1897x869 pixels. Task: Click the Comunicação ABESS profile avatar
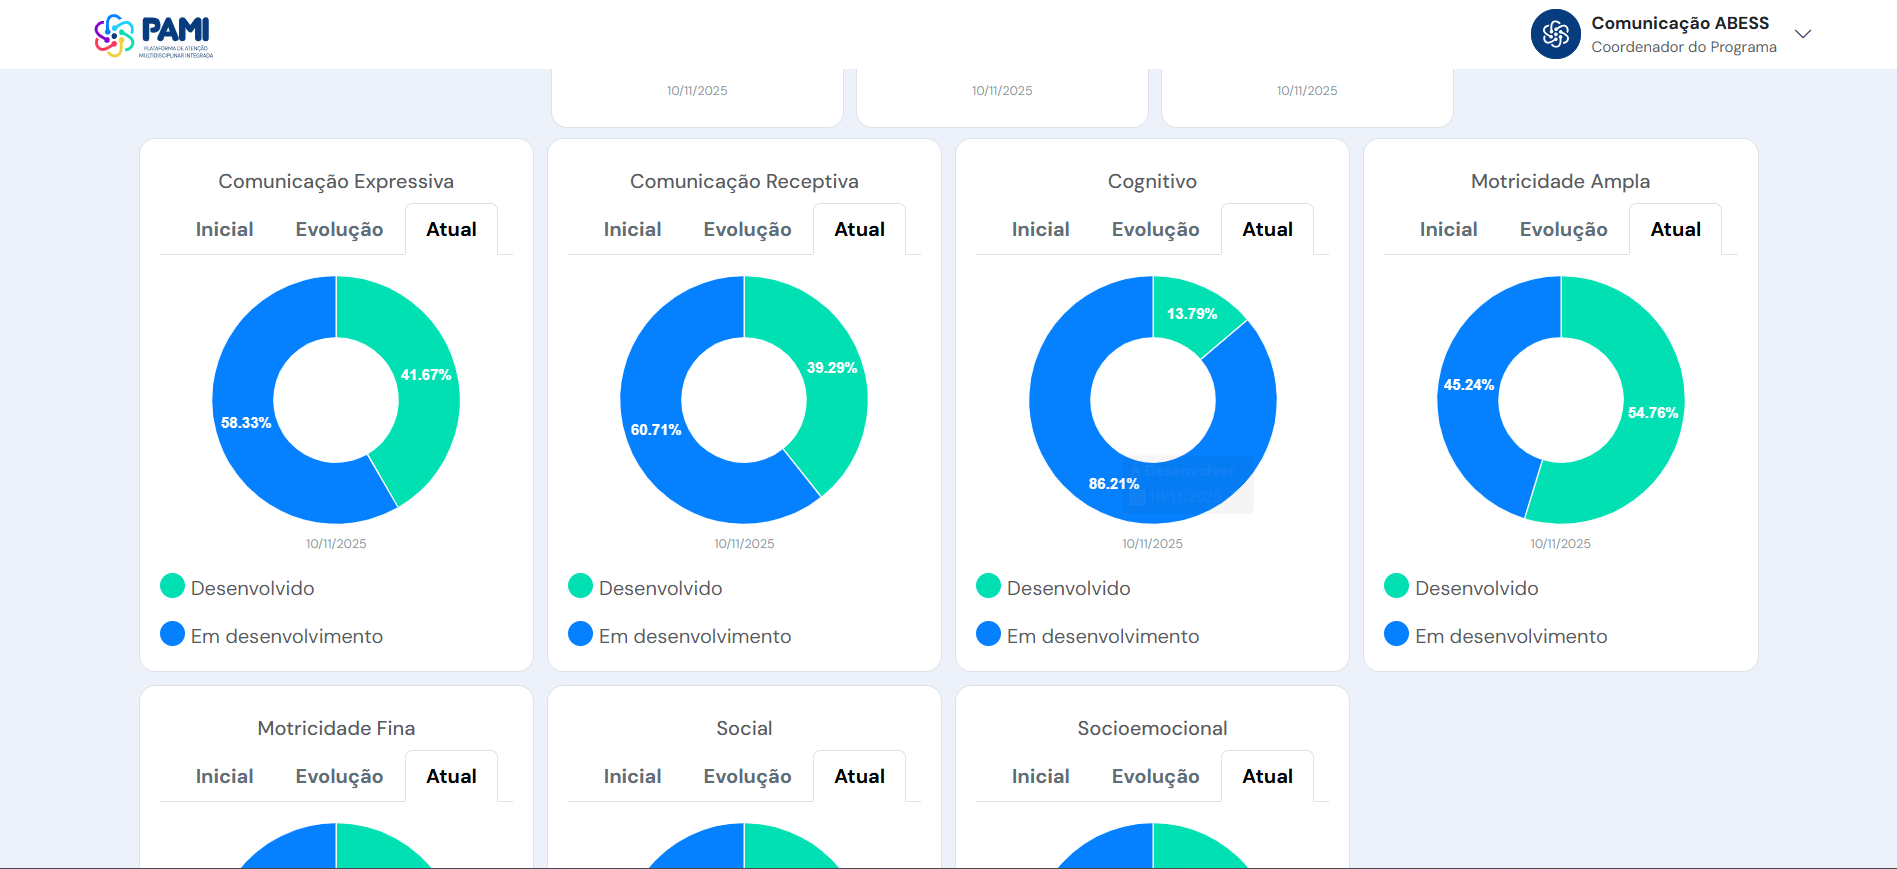(x=1555, y=35)
